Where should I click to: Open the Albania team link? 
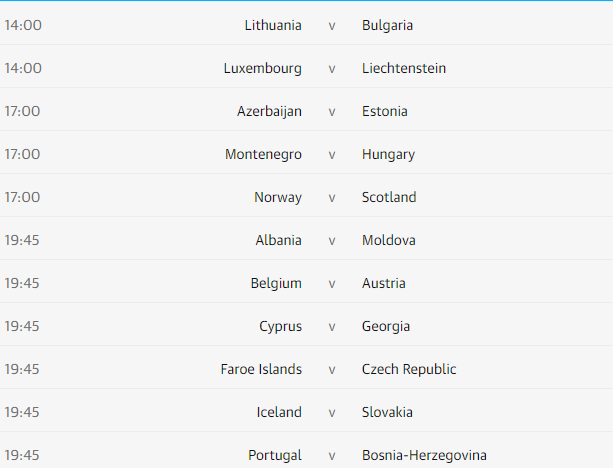(279, 240)
